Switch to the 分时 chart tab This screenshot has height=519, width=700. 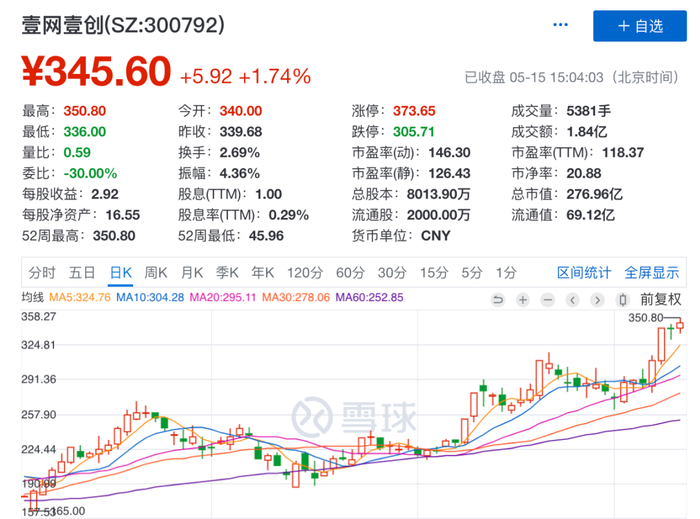point(42,272)
